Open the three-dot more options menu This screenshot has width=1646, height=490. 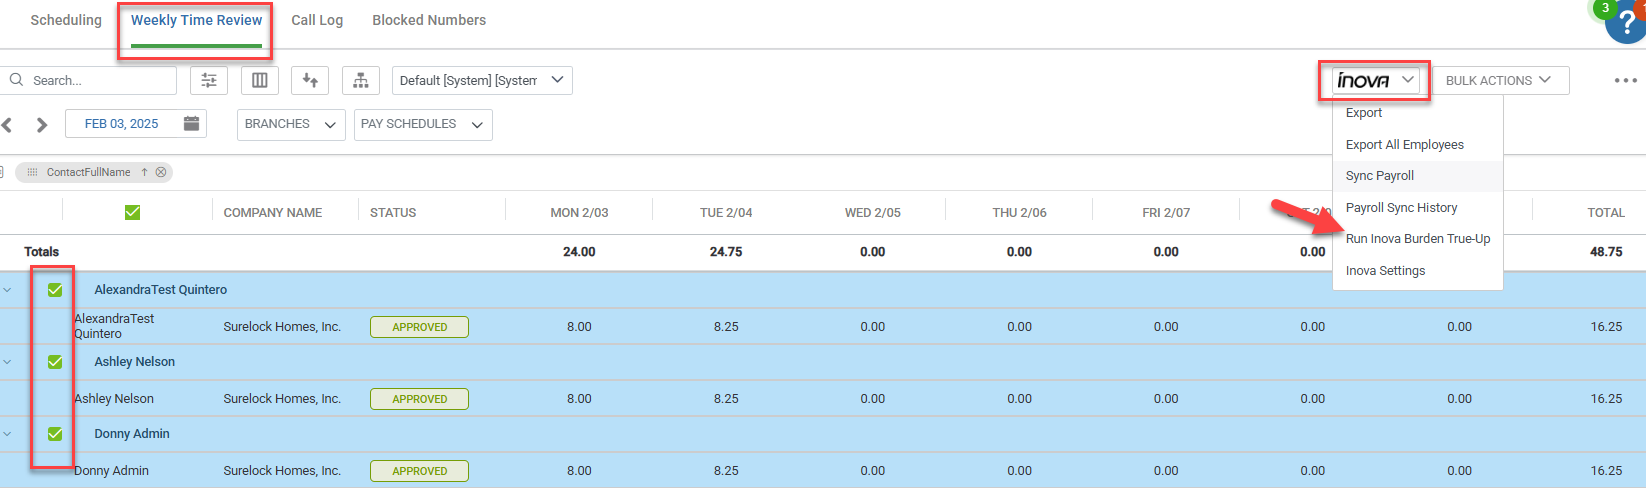click(x=1625, y=80)
